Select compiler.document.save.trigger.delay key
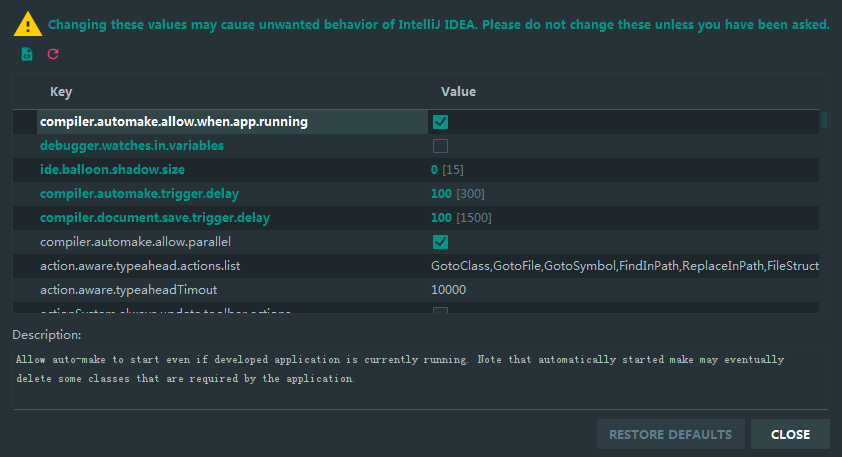 tap(155, 218)
